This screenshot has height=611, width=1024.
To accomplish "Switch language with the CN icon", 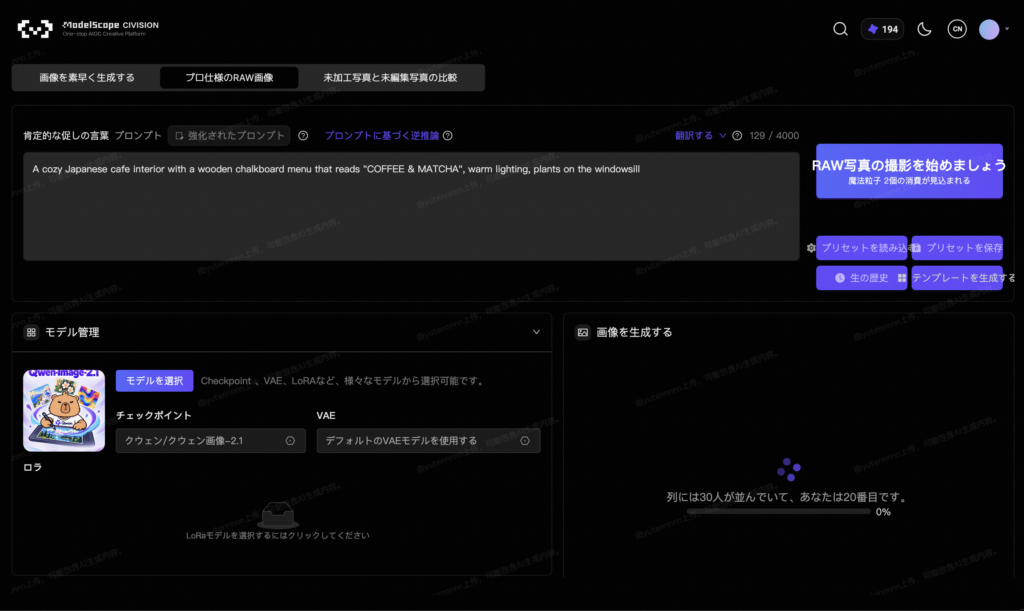I will (957, 29).
